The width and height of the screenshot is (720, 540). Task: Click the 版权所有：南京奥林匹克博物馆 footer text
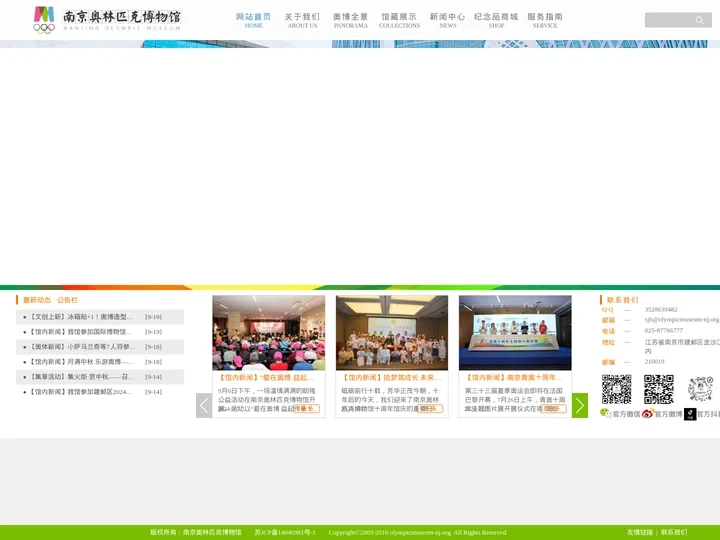click(x=196, y=532)
